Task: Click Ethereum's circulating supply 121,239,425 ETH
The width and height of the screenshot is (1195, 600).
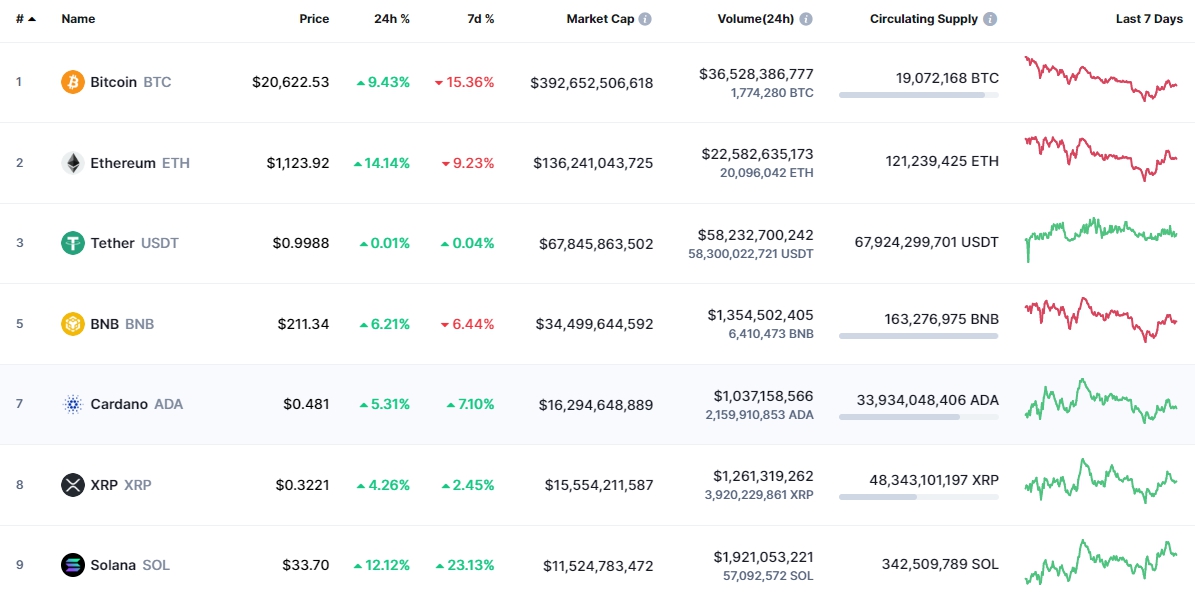Action: point(942,162)
